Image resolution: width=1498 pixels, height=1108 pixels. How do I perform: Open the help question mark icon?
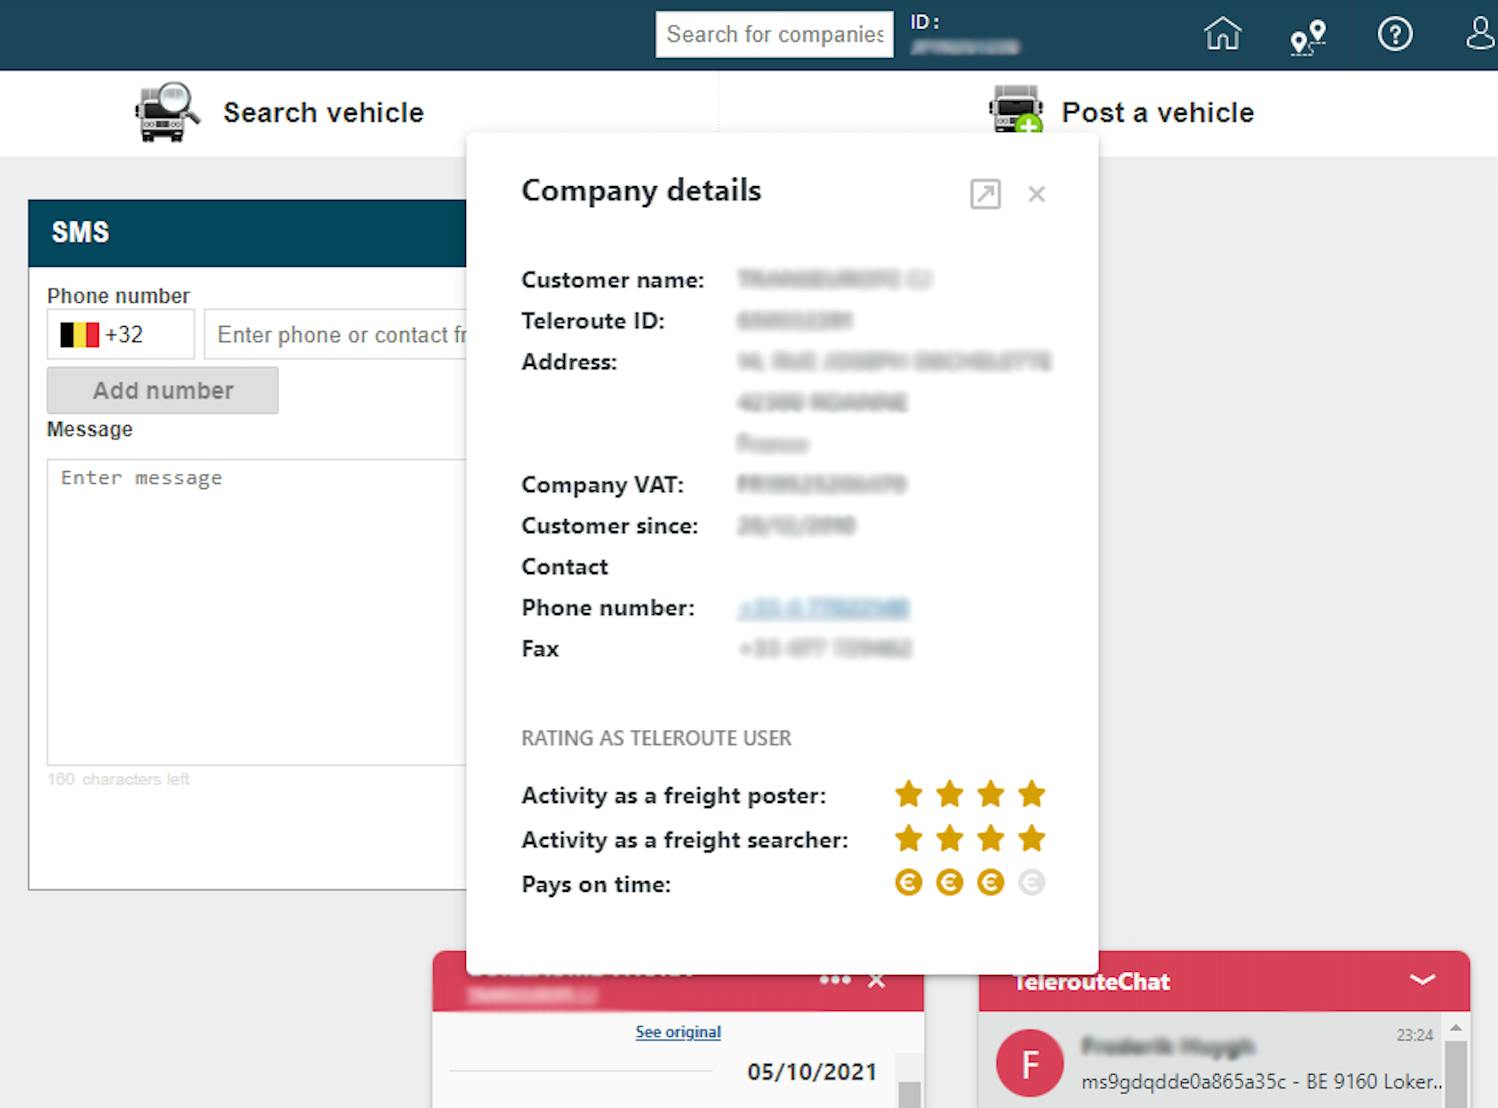1394,34
